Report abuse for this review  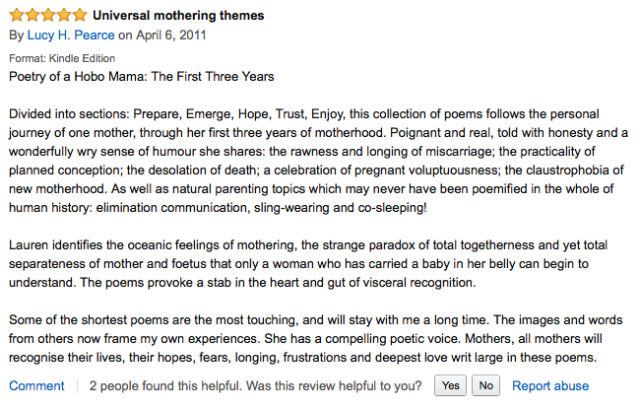point(550,386)
